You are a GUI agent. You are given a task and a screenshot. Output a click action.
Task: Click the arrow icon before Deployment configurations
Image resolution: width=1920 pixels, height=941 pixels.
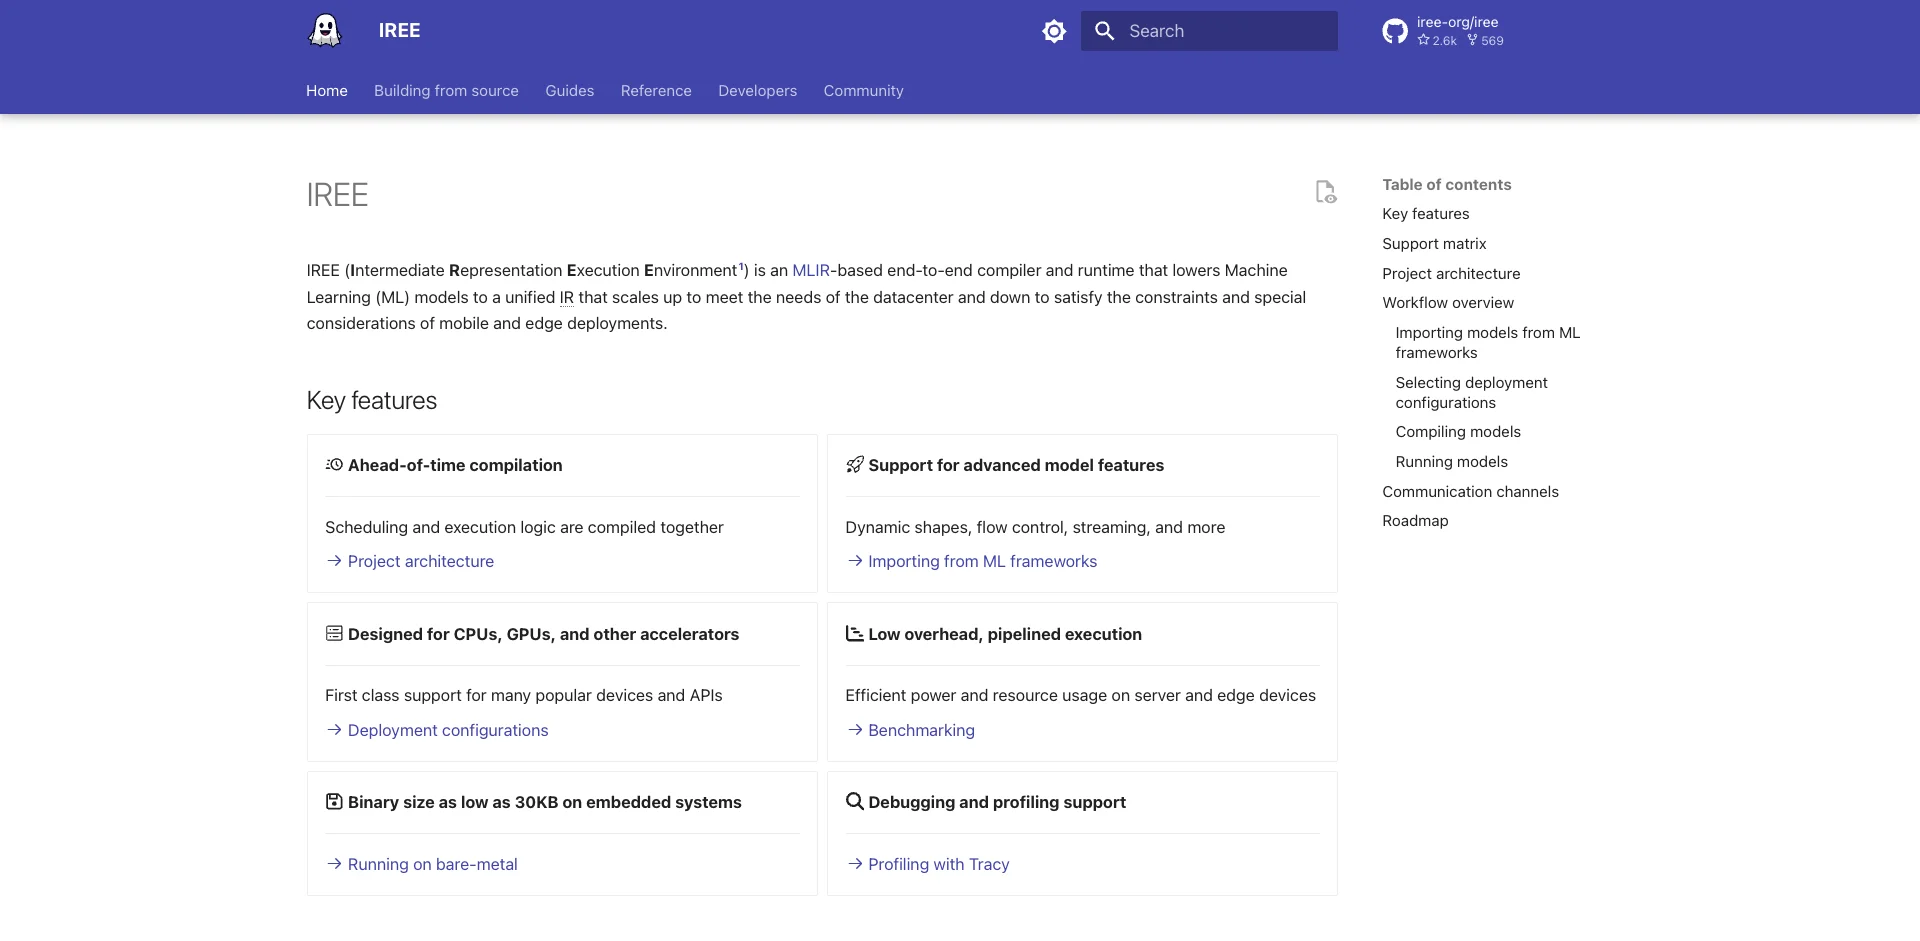[334, 731]
